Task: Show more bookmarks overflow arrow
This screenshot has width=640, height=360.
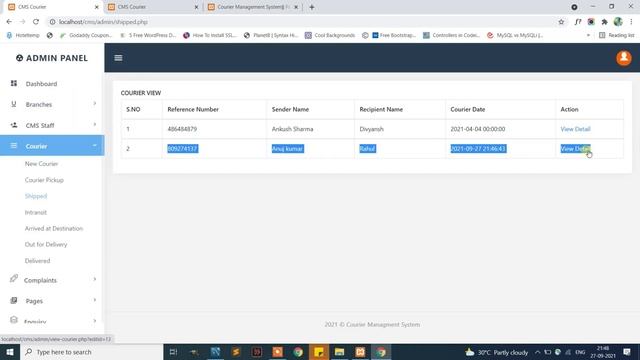Action: [x=588, y=35]
